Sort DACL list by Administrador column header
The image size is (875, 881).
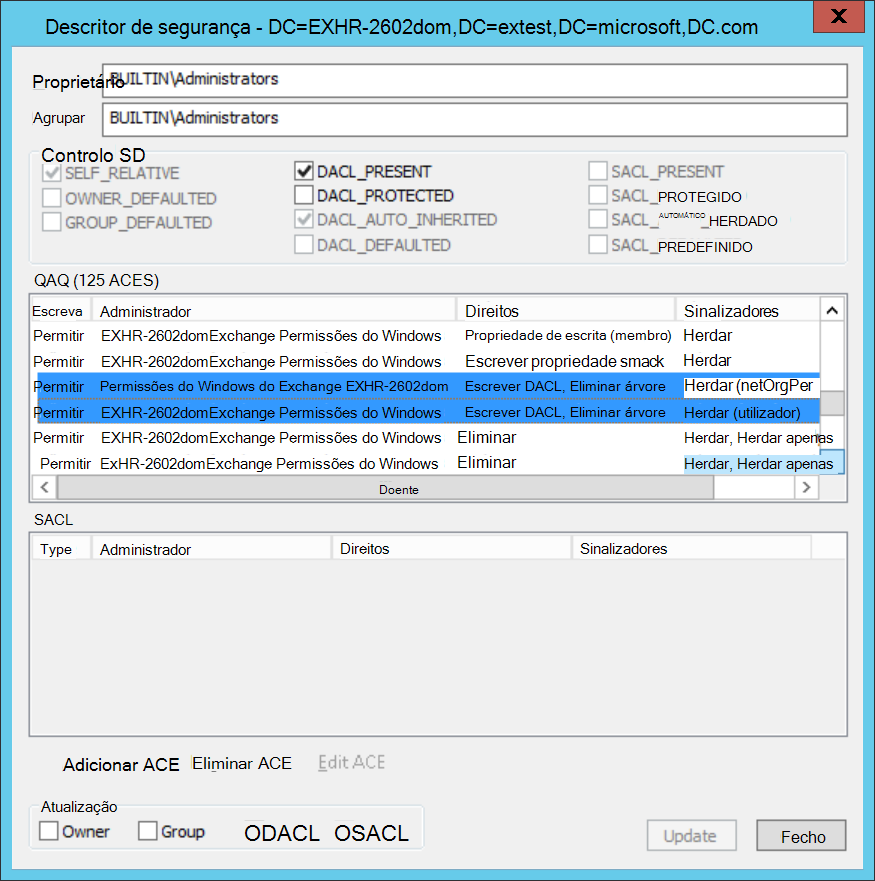tap(274, 311)
